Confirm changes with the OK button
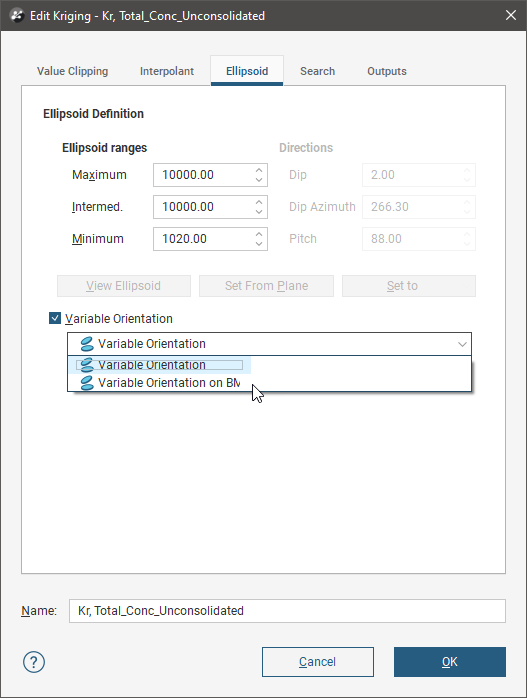This screenshot has width=527, height=698. 450,662
